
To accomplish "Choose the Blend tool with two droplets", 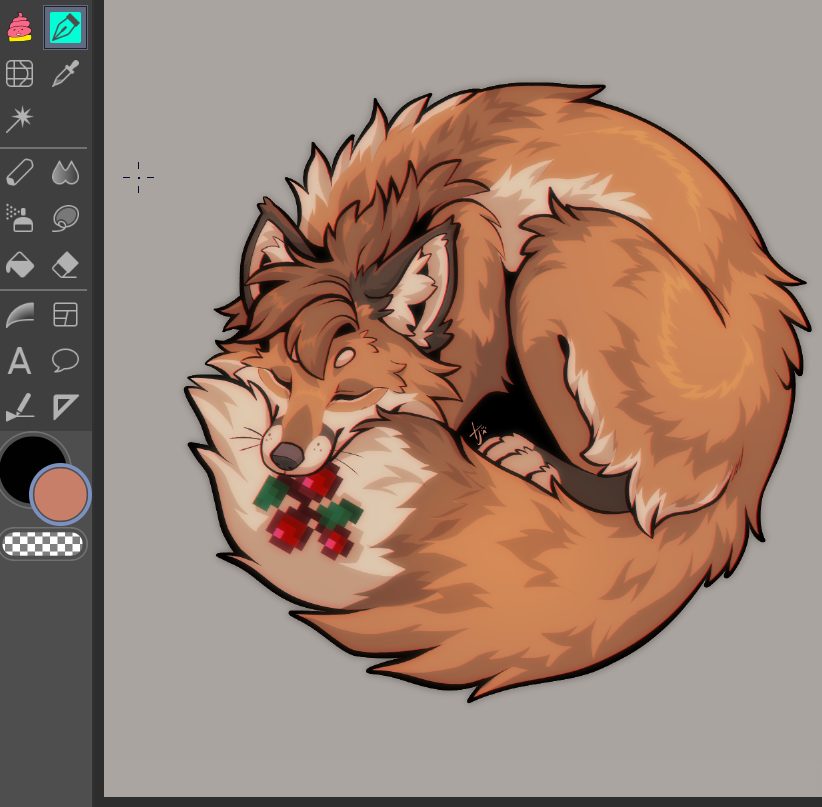I will click(x=65, y=172).
